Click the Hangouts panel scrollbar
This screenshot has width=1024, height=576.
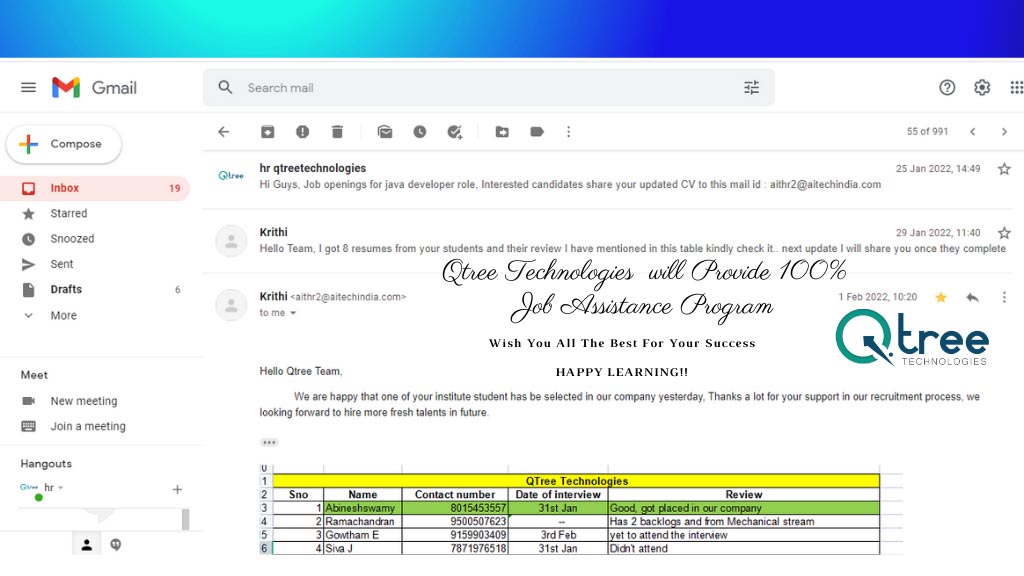click(185, 519)
